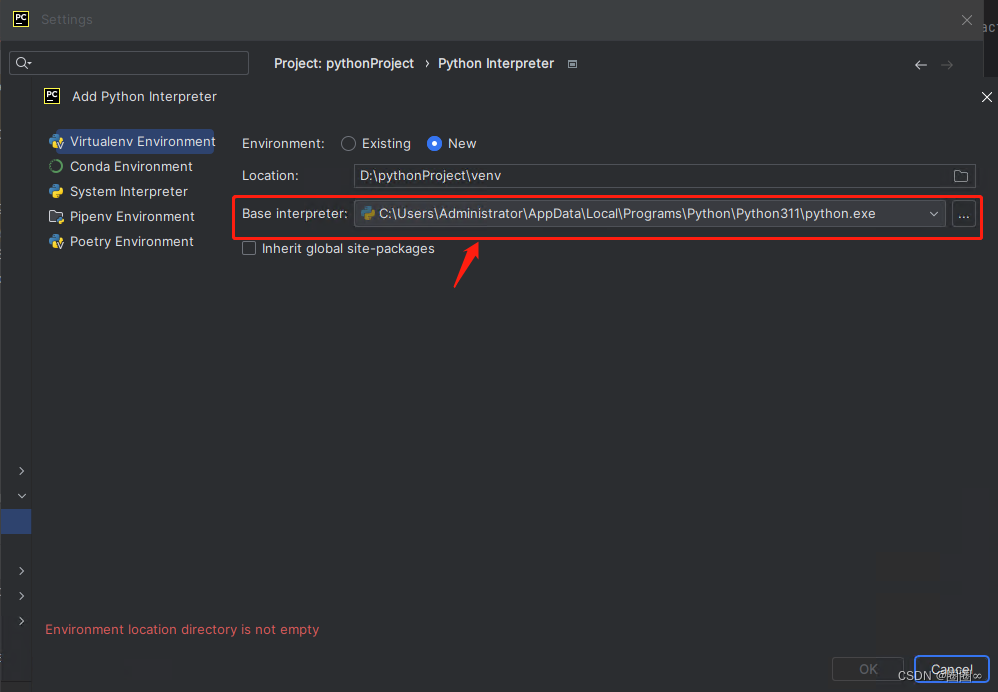Viewport: 998px width, 692px height.
Task: Click the 'Environment location directory is not empty' message
Action: (x=182, y=630)
